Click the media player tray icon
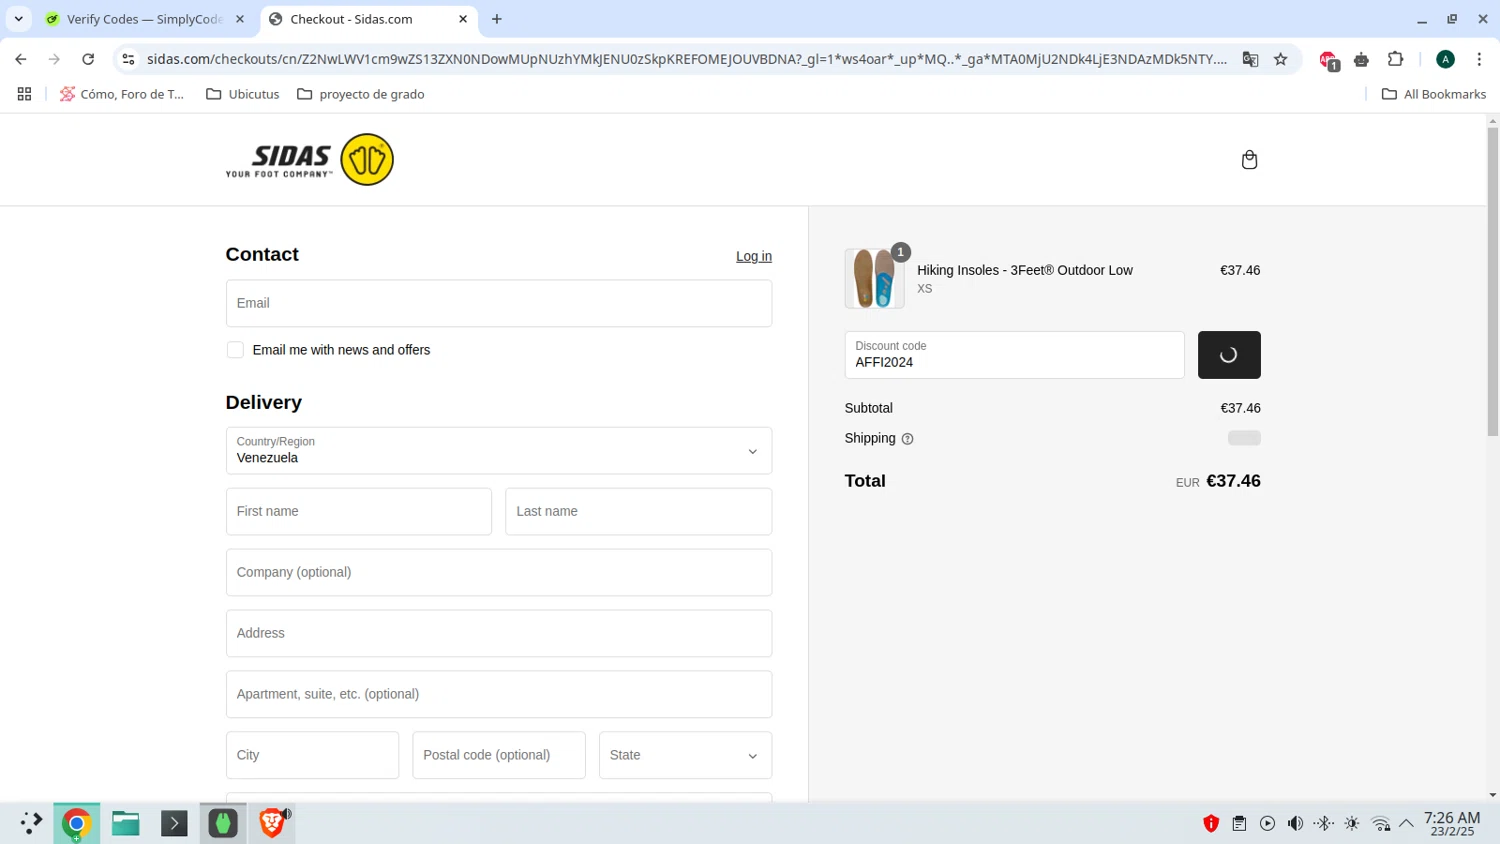 tap(1268, 824)
